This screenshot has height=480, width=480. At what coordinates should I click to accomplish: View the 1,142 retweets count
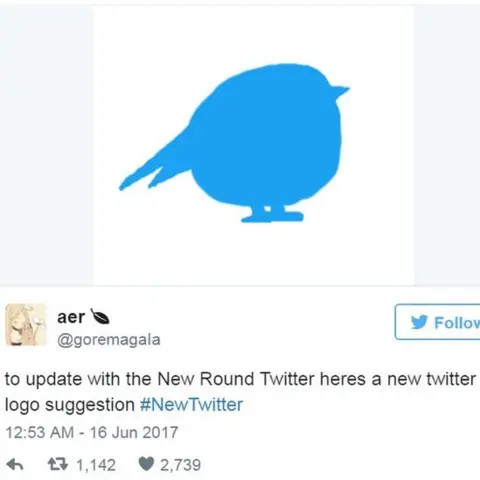pos(96,465)
